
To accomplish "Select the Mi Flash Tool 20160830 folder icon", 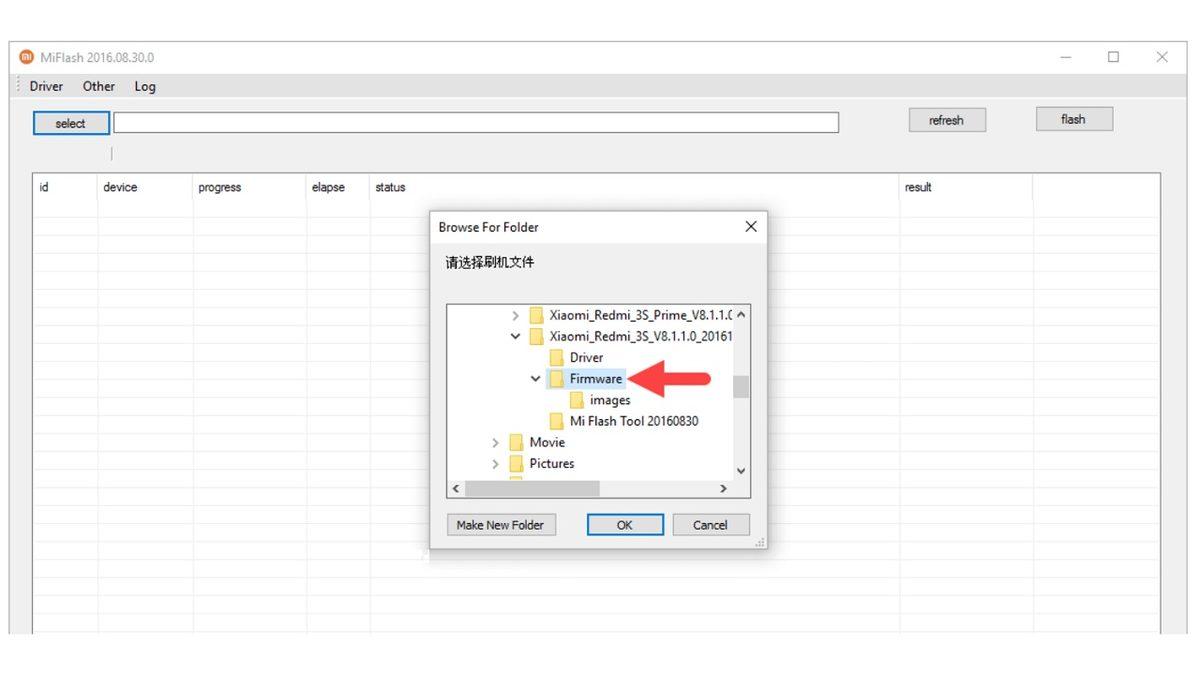I will (x=557, y=421).
